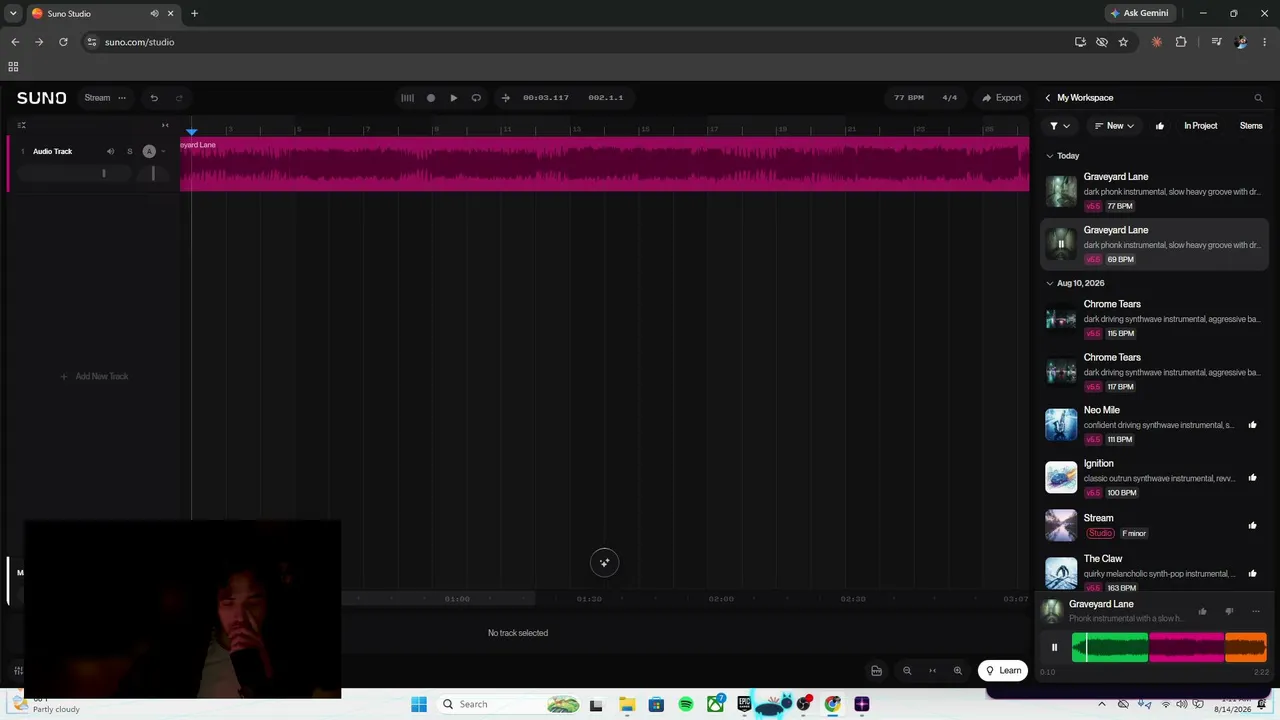Image resolution: width=1280 pixels, height=720 pixels.
Task: Toggle the metronome in the transport bar
Action: (407, 98)
